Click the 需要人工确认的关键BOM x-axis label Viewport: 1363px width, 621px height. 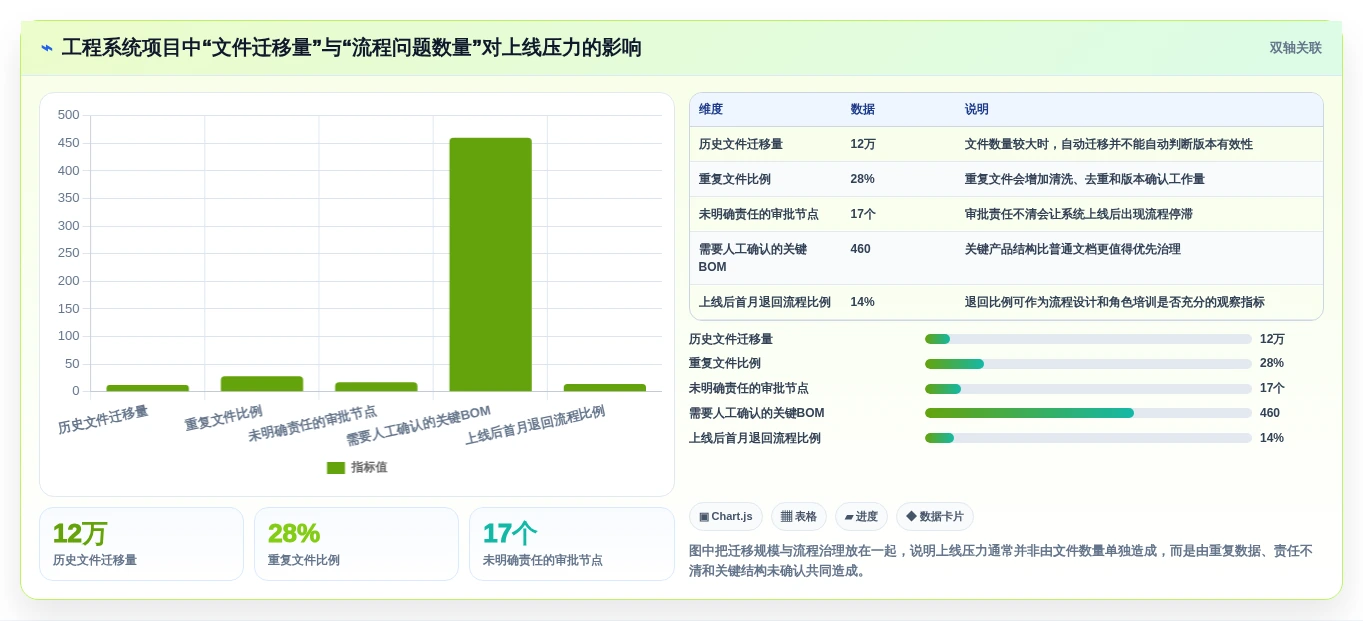(x=419, y=426)
